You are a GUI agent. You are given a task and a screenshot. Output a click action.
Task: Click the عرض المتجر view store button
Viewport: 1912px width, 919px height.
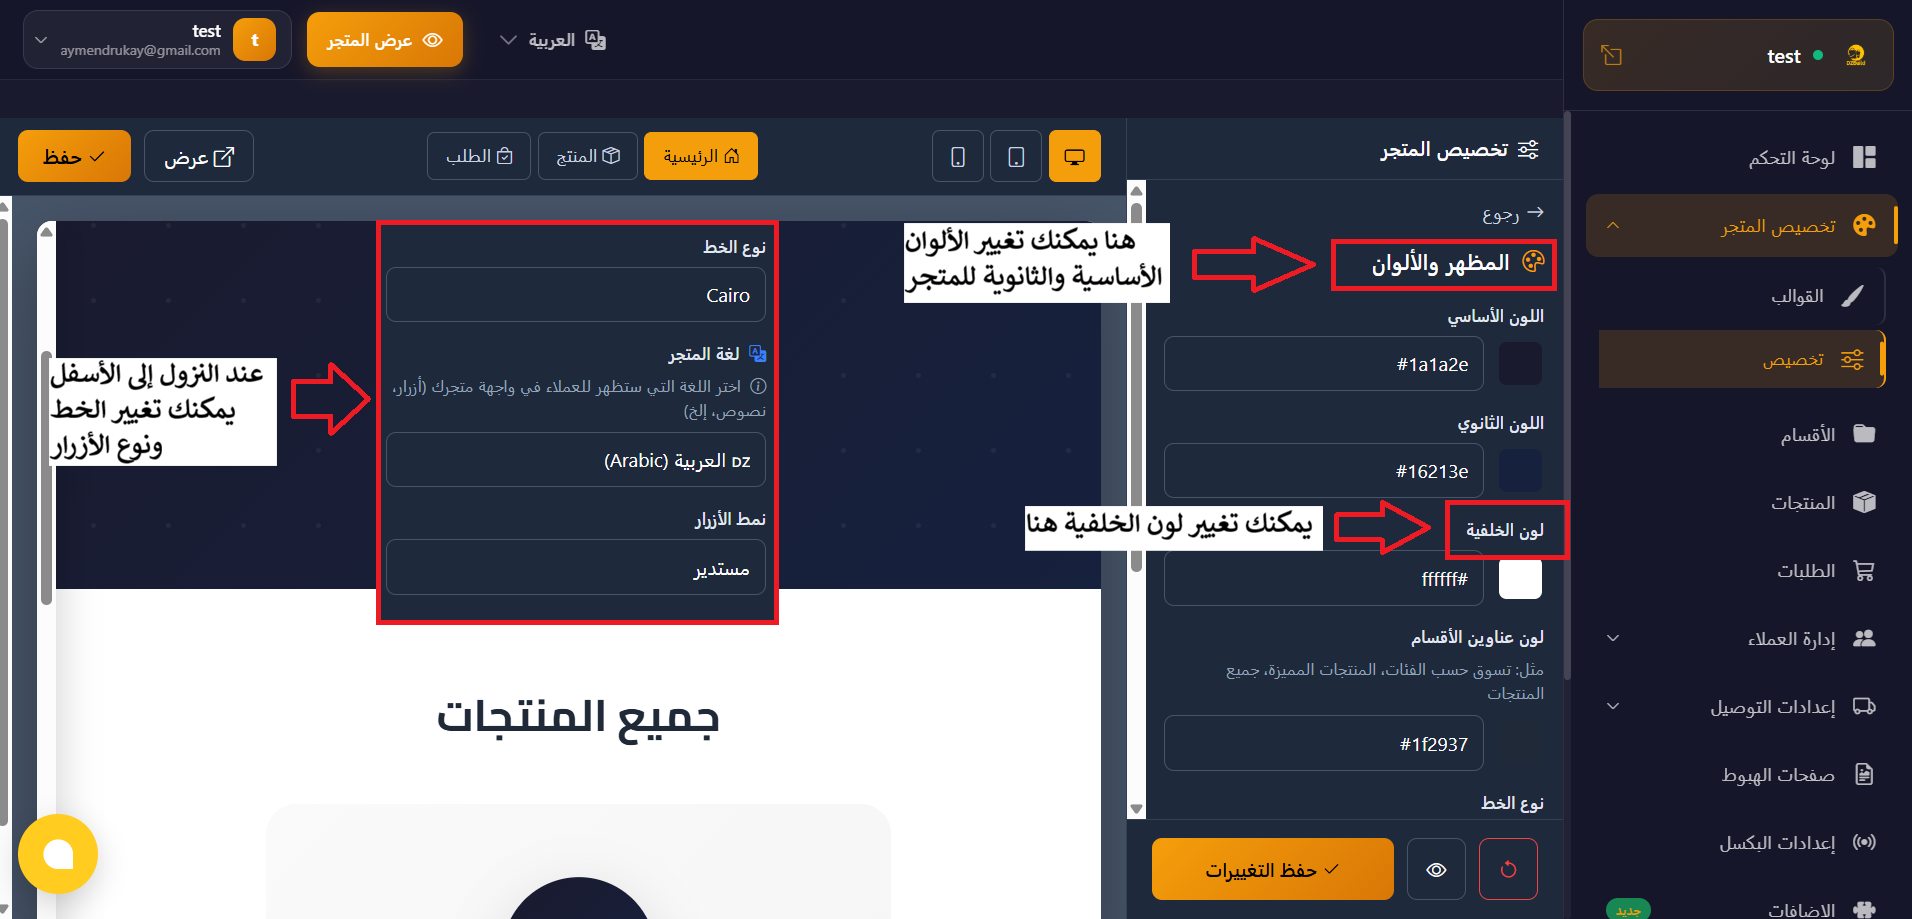pos(384,40)
